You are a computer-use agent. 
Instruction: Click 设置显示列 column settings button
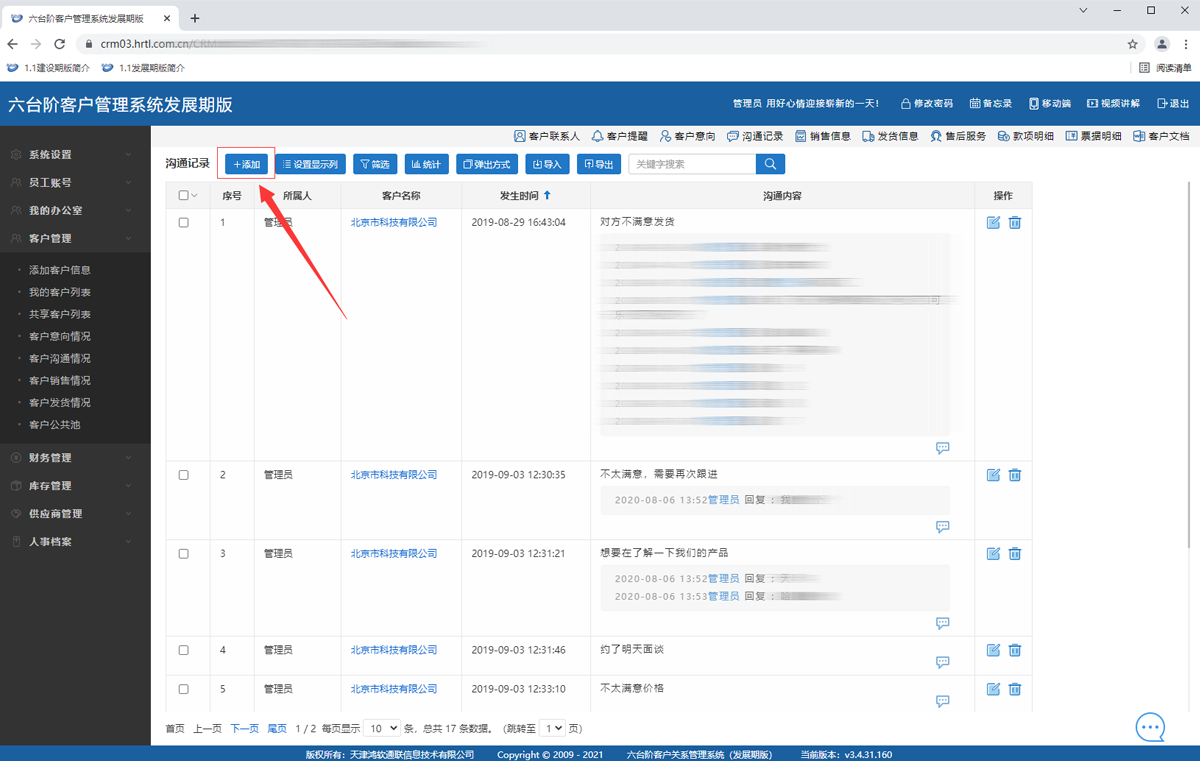coord(310,164)
